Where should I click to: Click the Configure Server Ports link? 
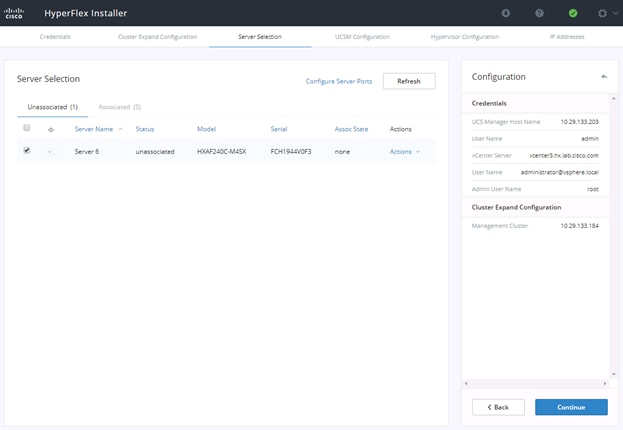[x=339, y=81]
